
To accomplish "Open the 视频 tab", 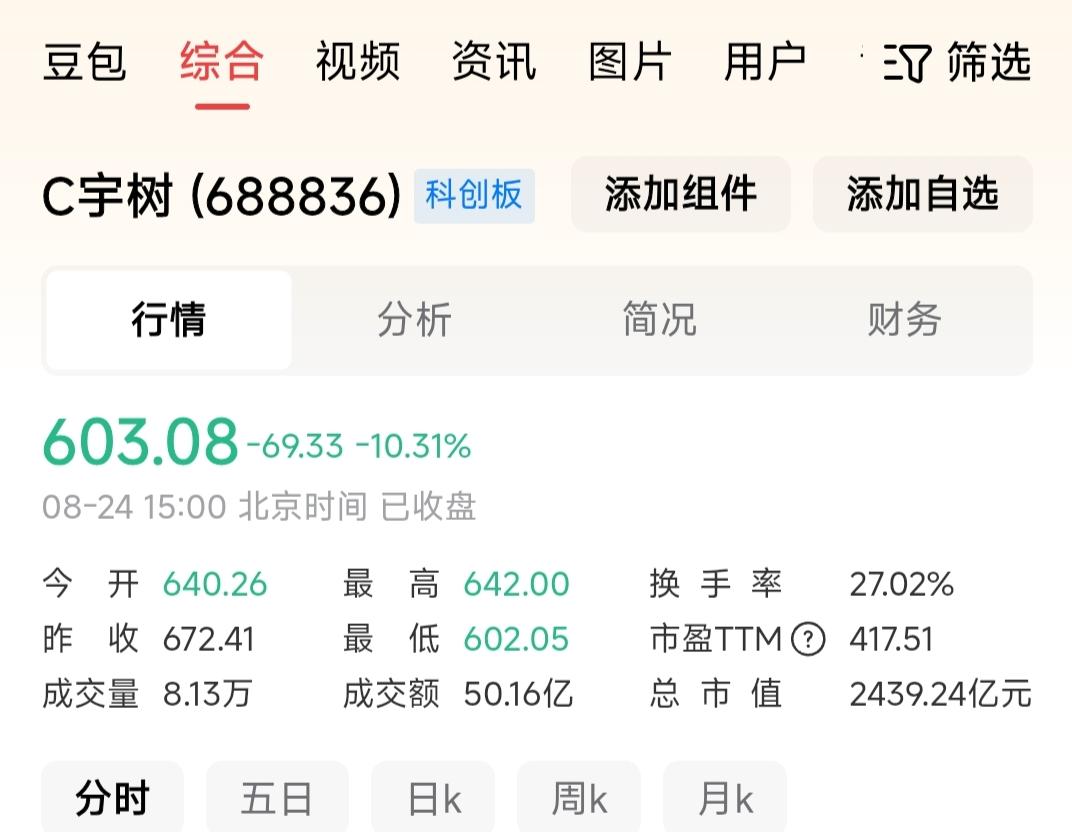I will click(358, 62).
